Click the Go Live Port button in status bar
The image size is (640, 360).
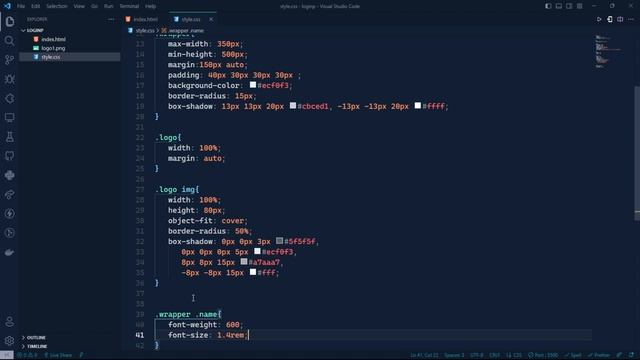coord(543,355)
